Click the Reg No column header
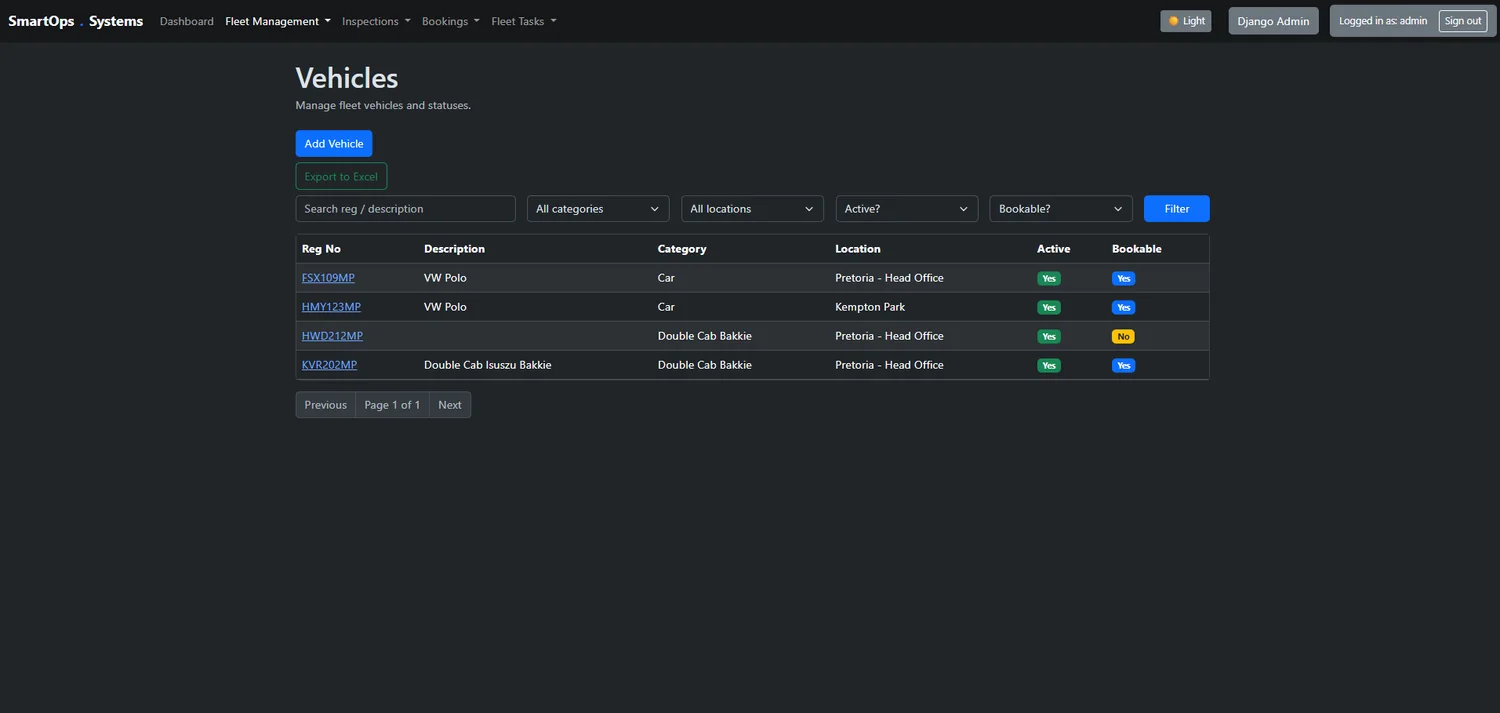This screenshot has width=1500, height=713. pos(321,249)
